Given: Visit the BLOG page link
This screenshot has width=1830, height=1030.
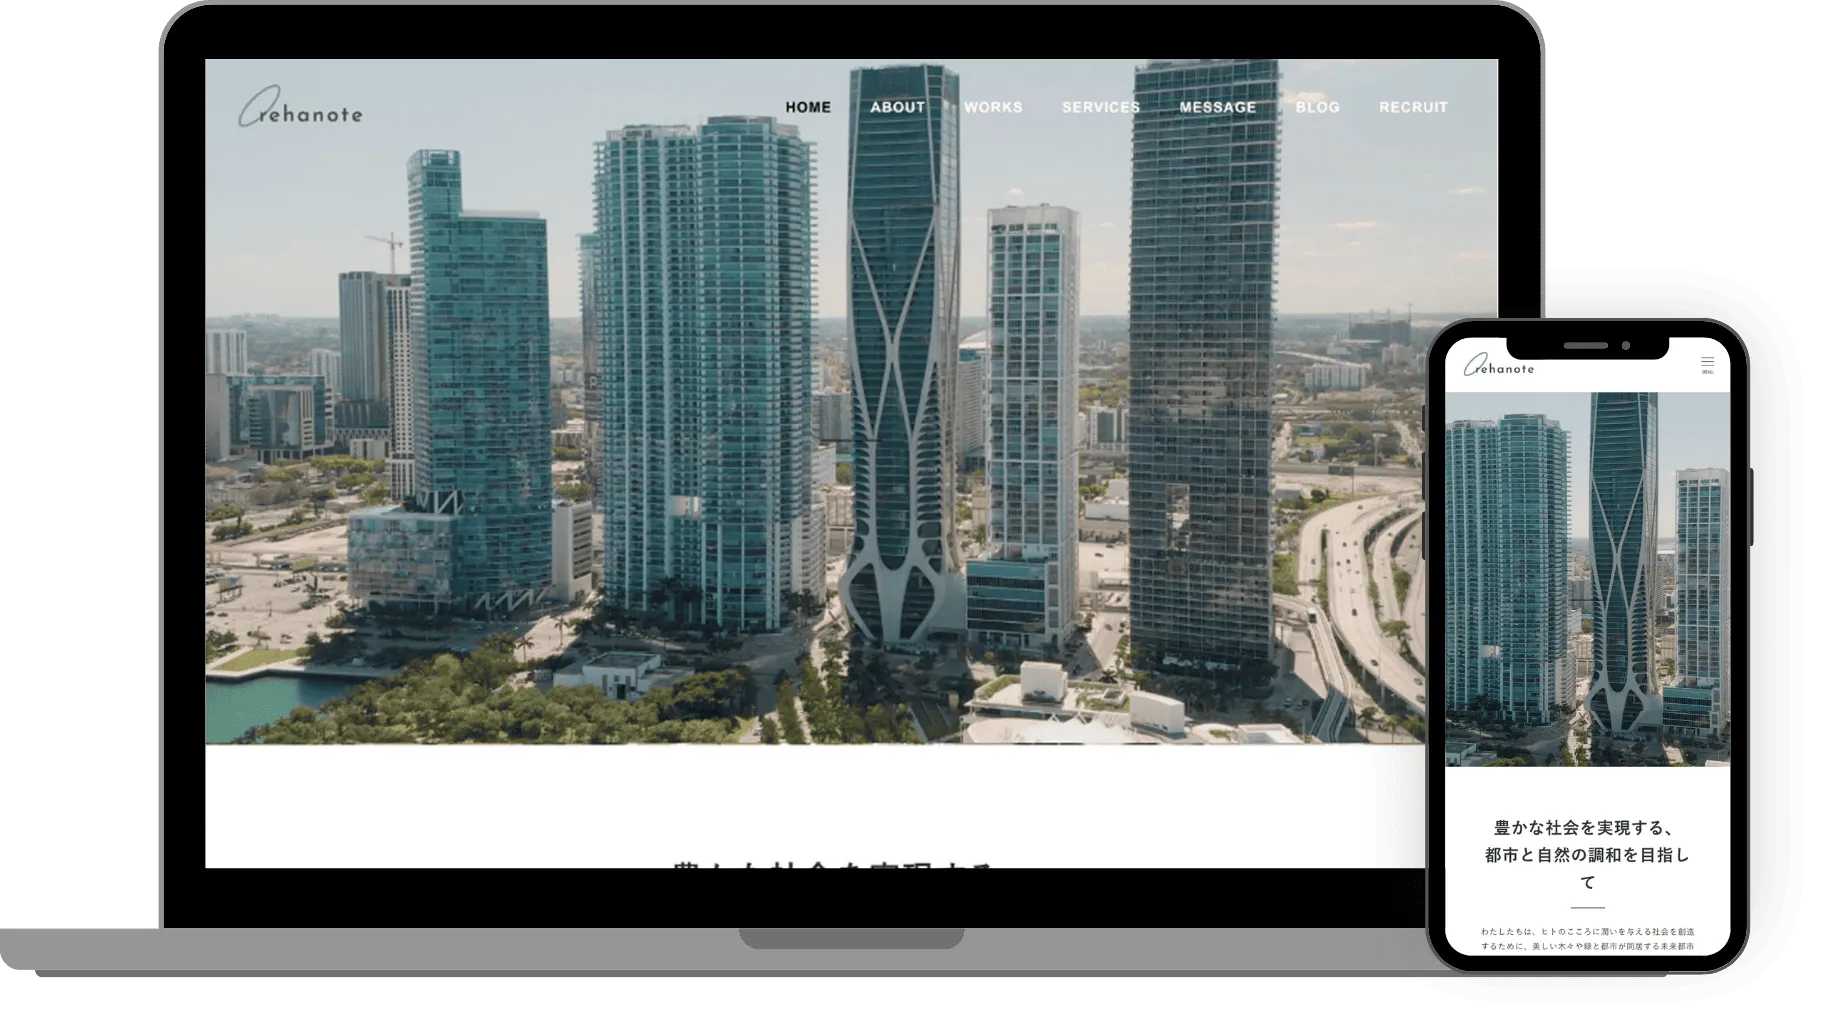Looking at the screenshot, I should click(x=1317, y=107).
